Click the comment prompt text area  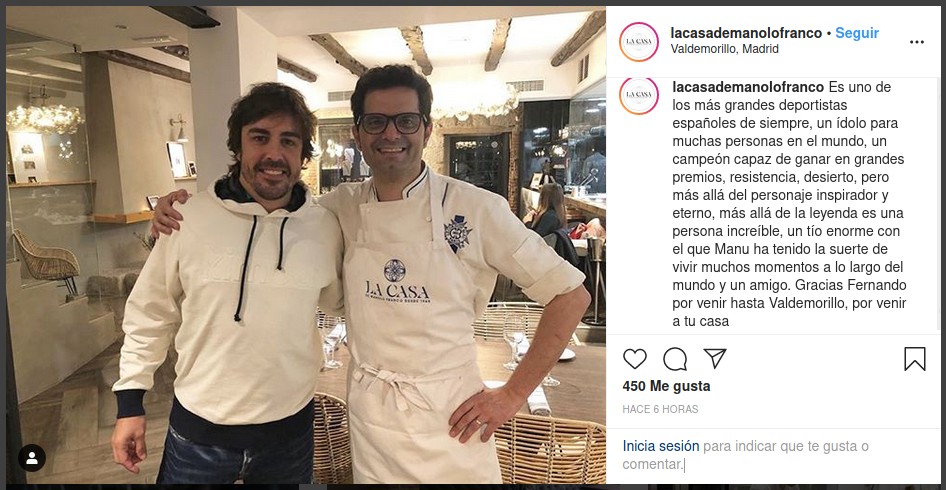pos(745,456)
